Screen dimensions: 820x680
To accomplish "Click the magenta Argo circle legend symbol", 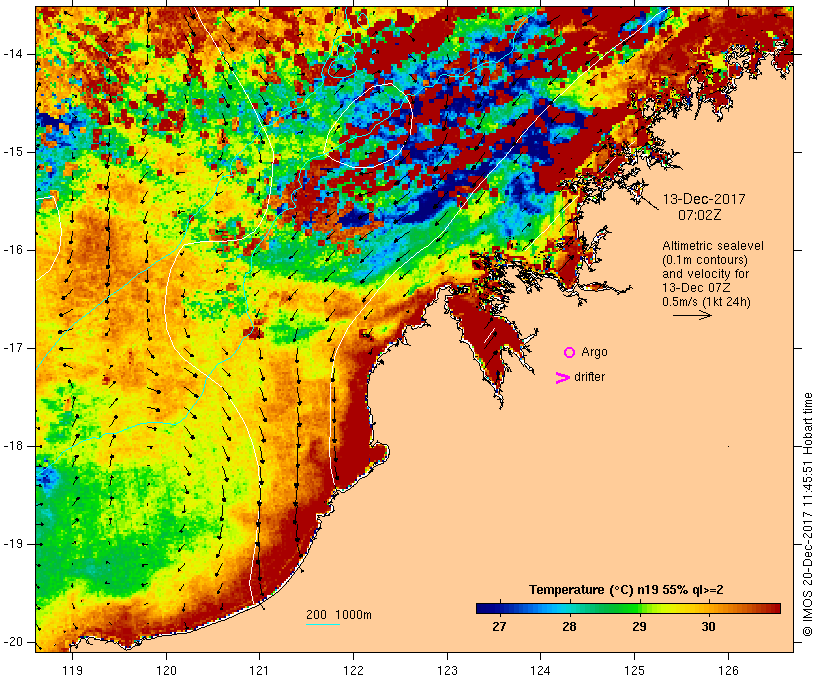I will coord(570,353).
